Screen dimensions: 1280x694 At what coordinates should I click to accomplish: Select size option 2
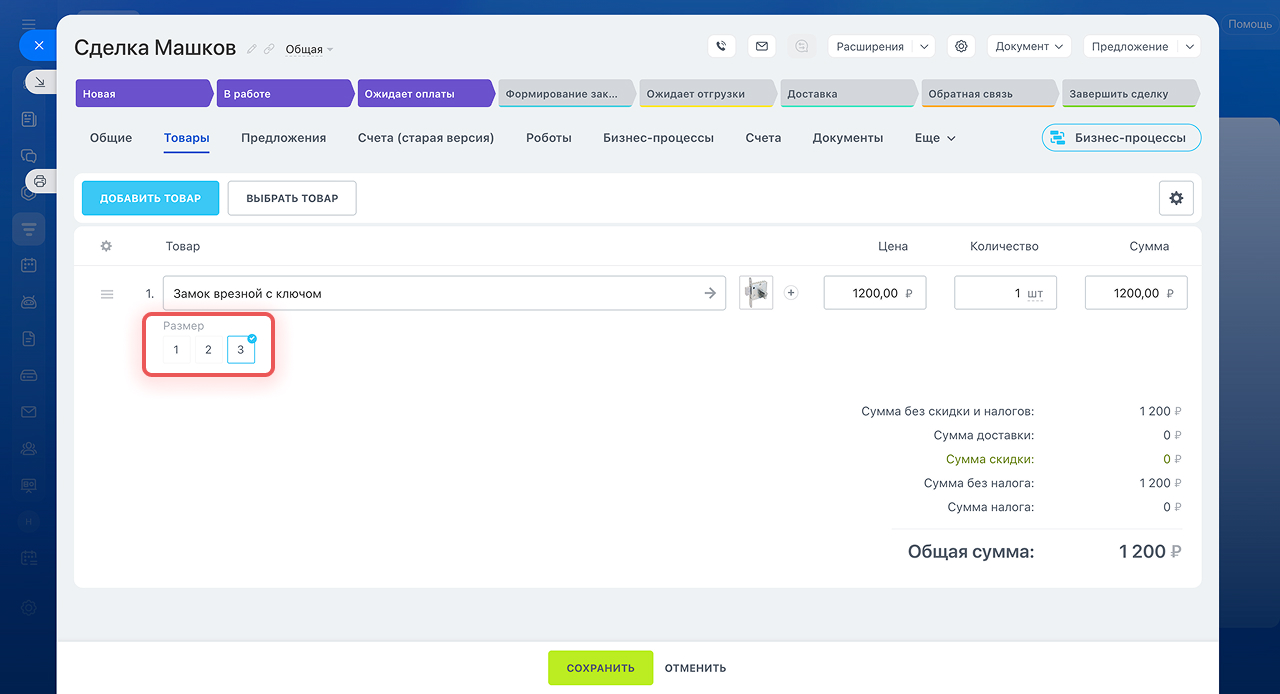coord(208,350)
